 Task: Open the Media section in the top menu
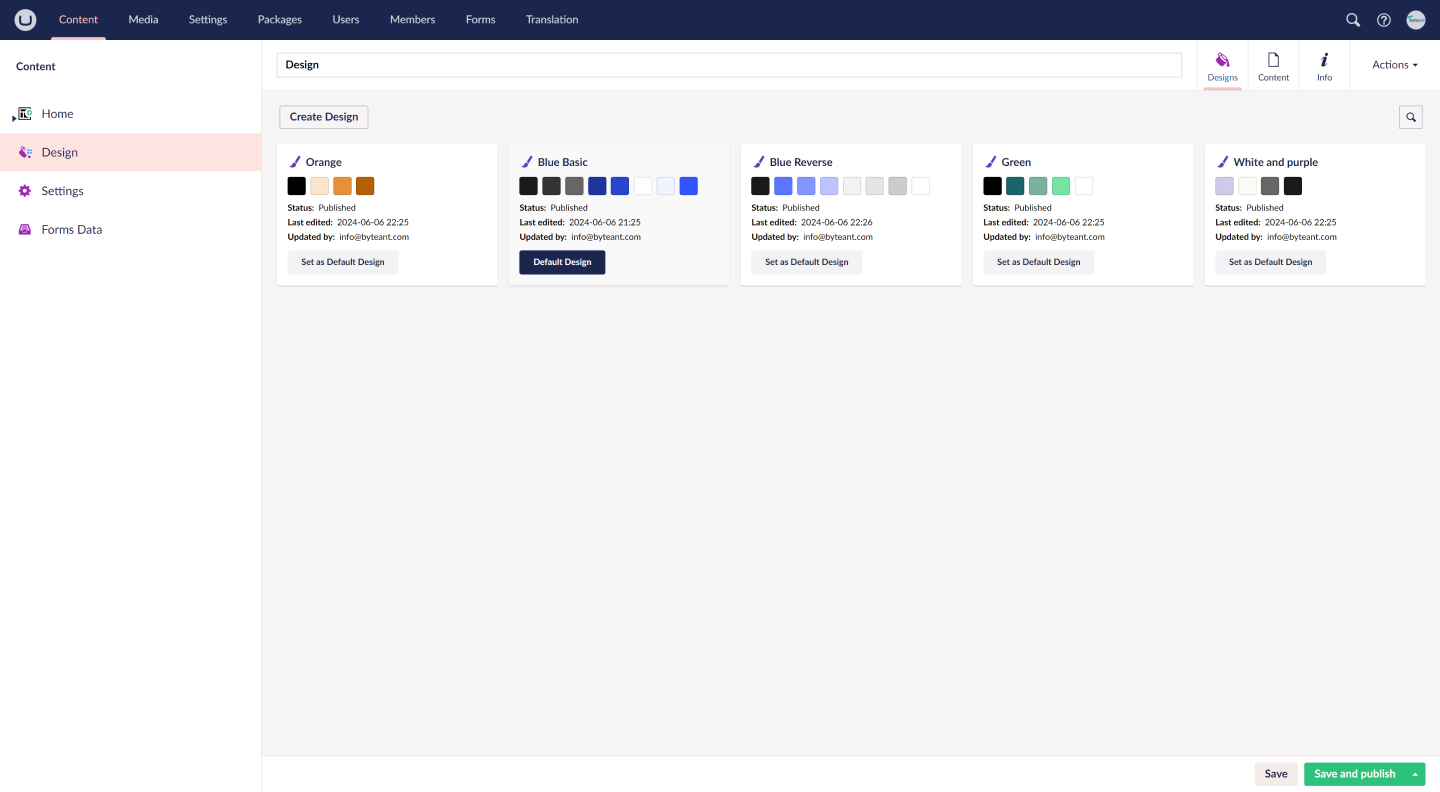click(142, 19)
